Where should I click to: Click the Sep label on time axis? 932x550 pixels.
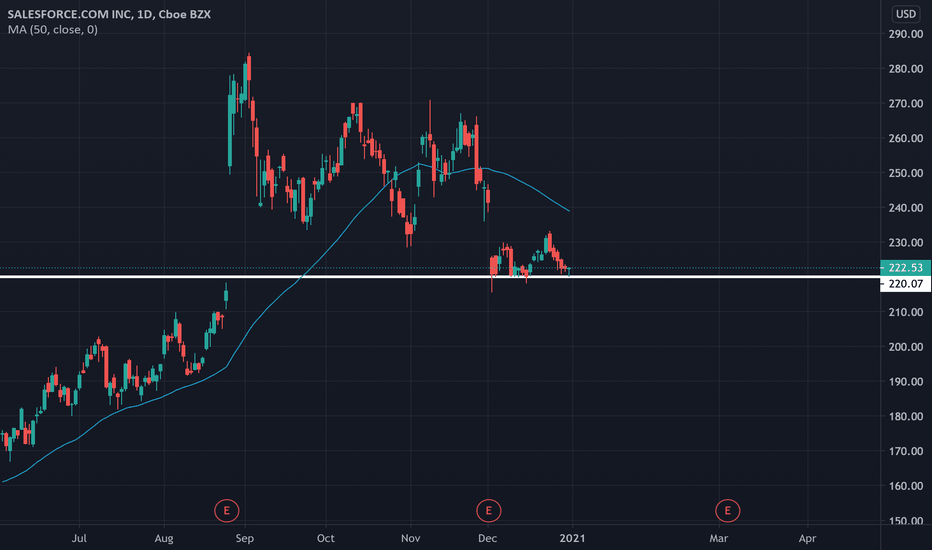pos(244,538)
